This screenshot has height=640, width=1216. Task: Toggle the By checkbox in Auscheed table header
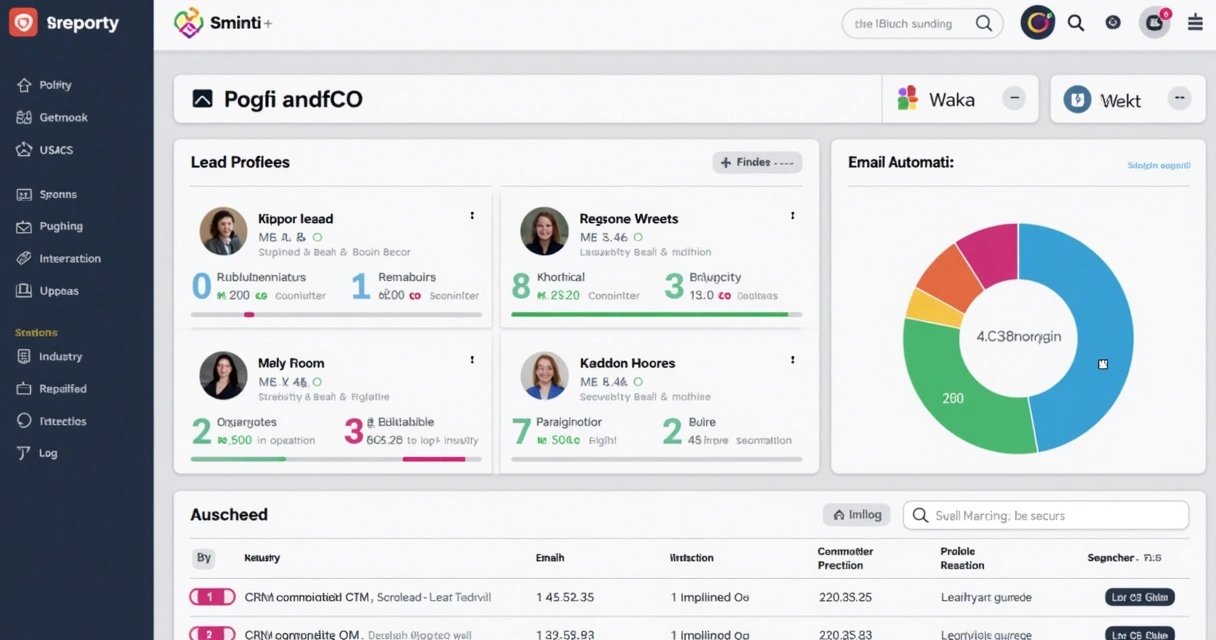[204, 558]
